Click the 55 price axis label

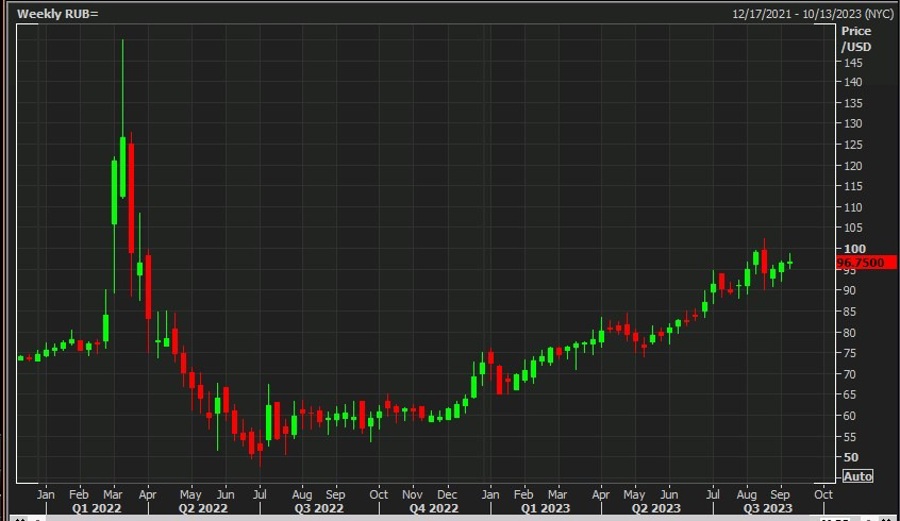(849, 437)
